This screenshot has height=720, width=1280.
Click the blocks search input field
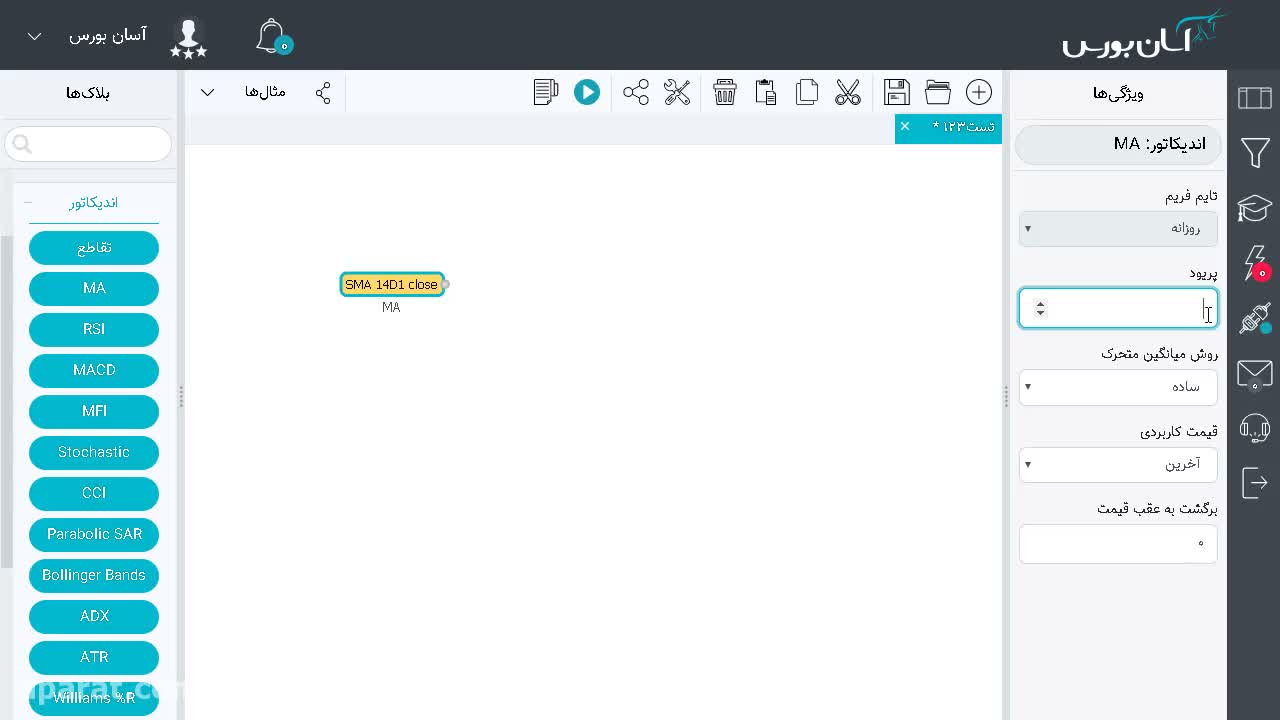(x=88, y=144)
